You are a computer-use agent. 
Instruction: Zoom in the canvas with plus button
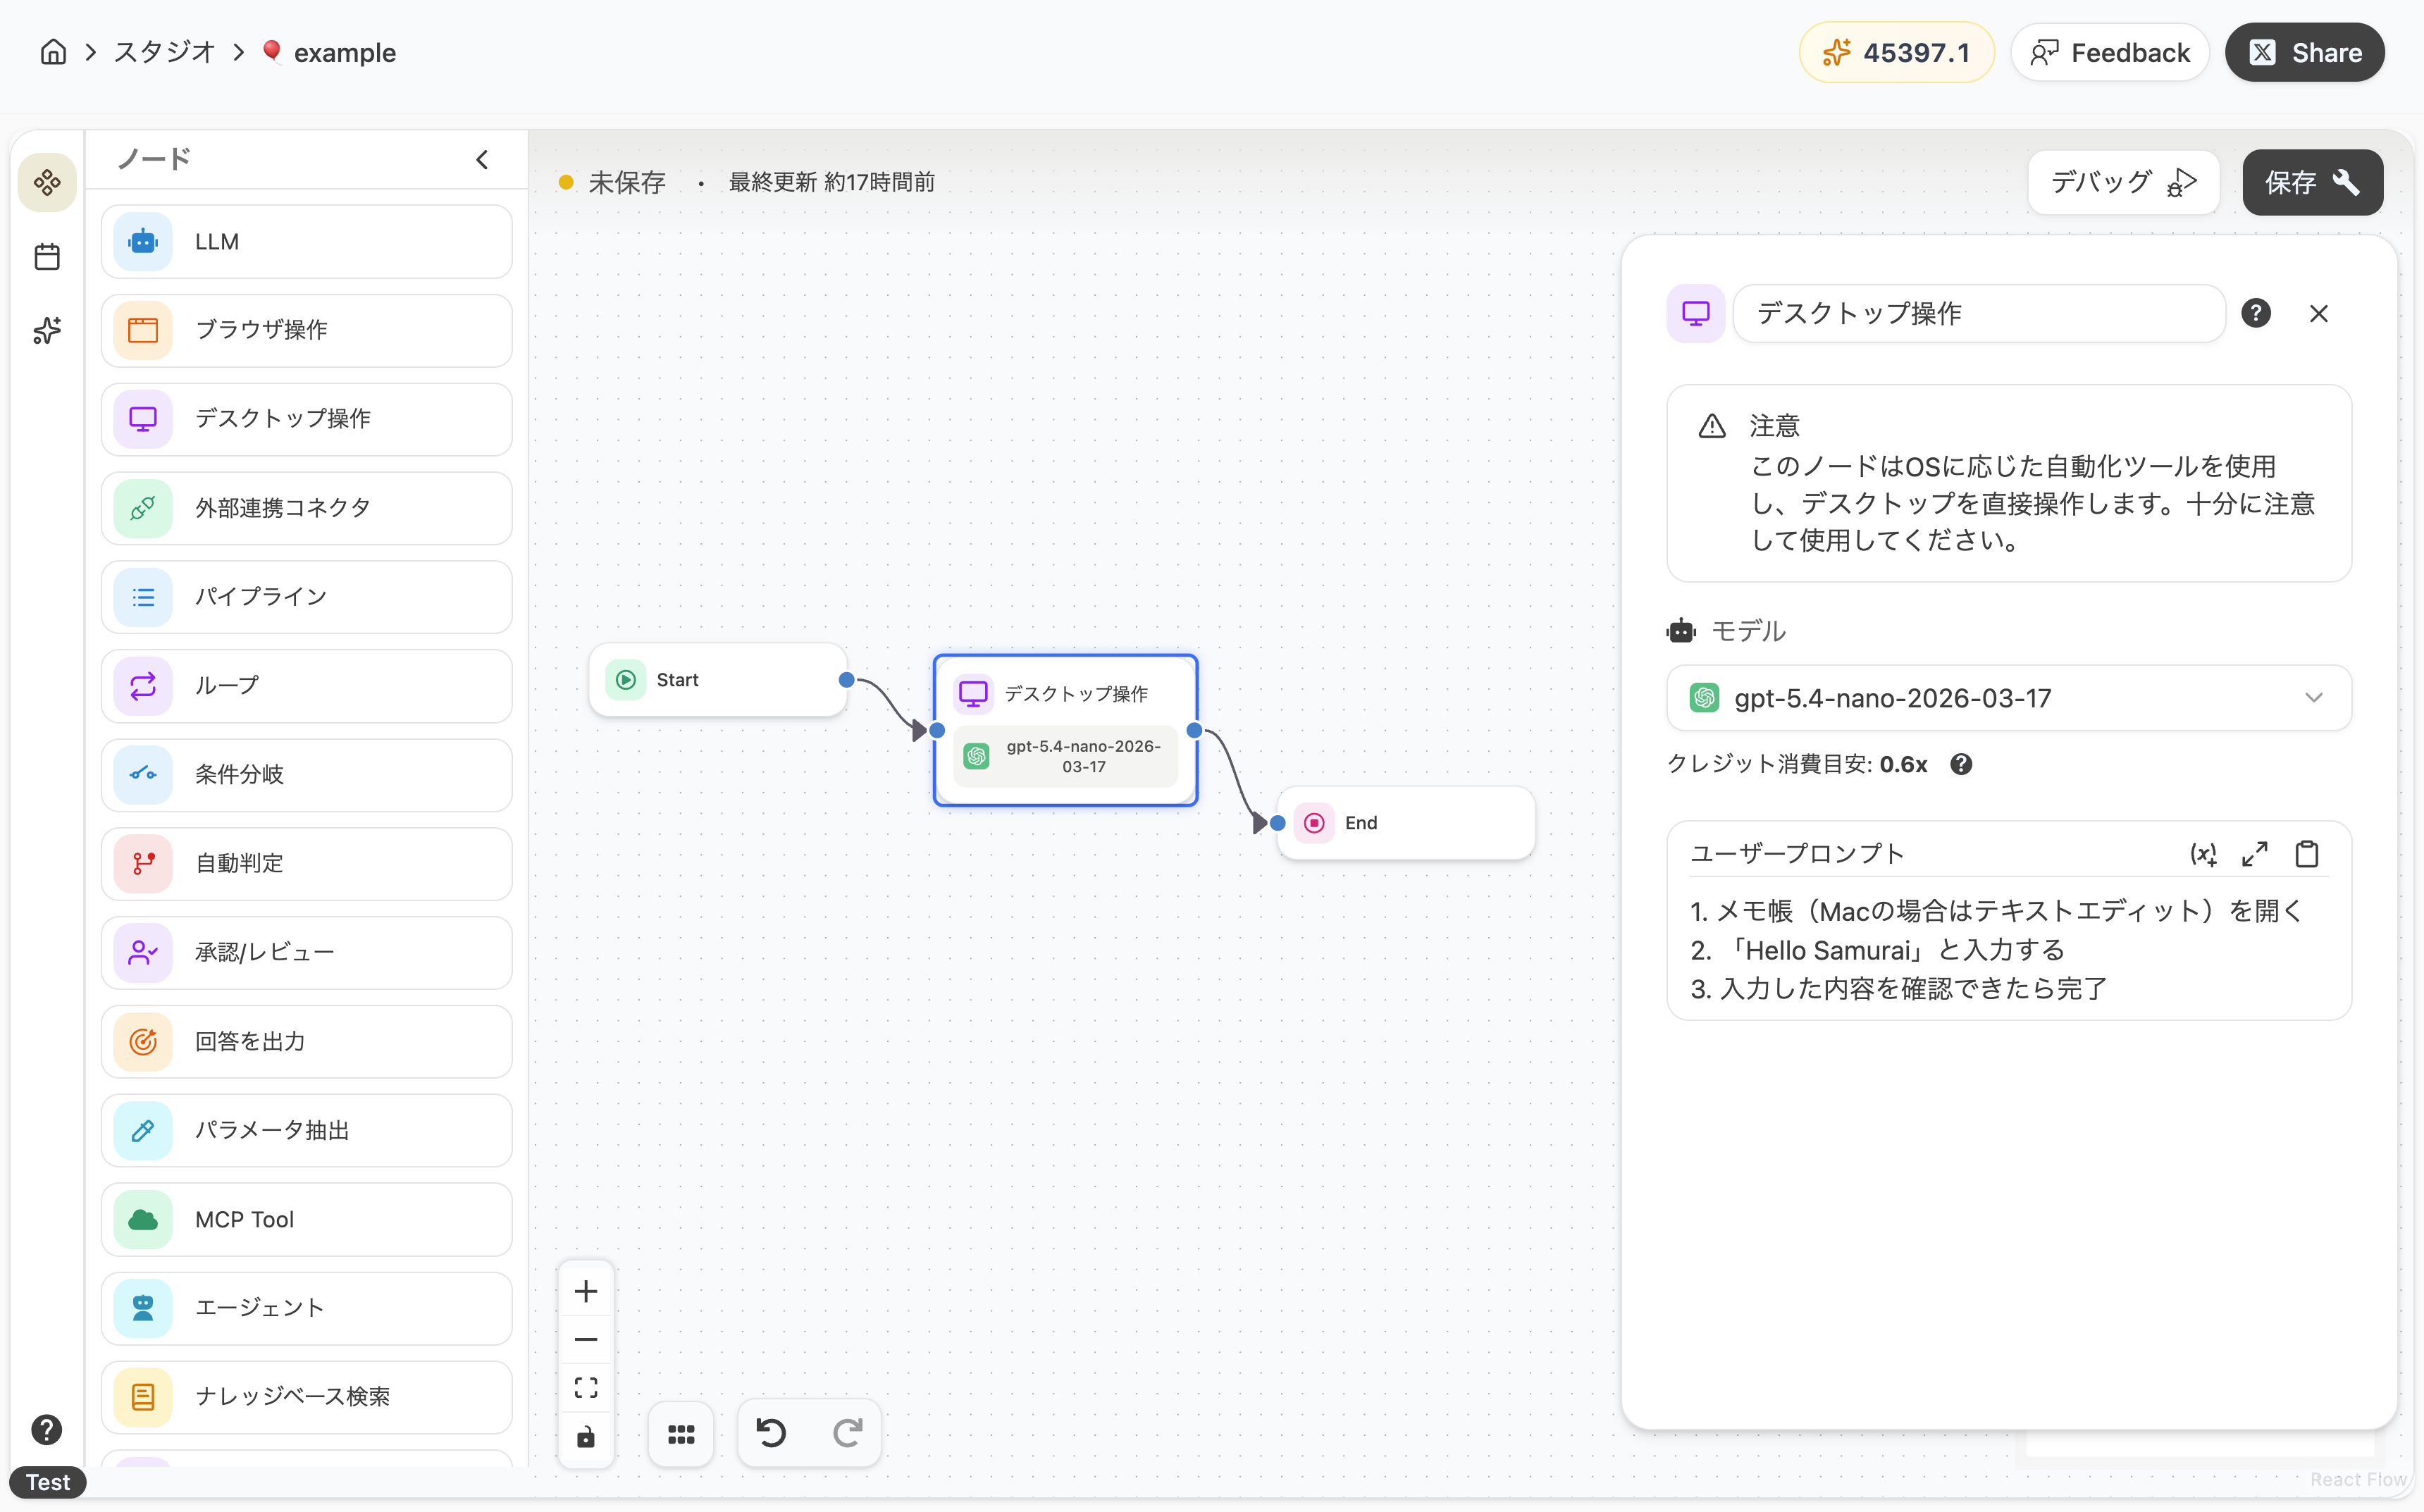(586, 1291)
